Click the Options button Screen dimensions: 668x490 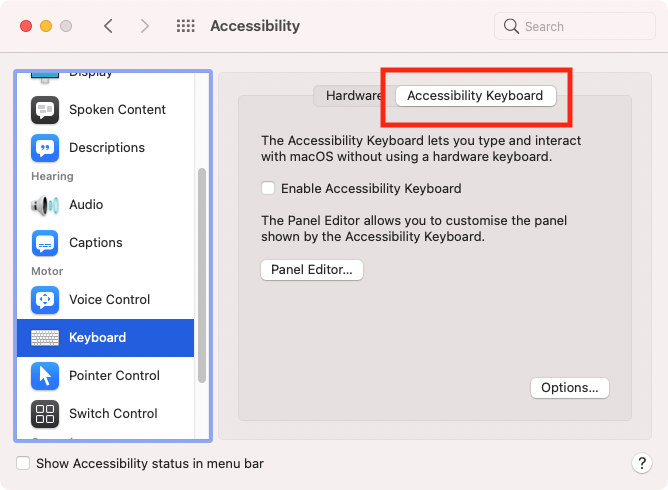(570, 388)
